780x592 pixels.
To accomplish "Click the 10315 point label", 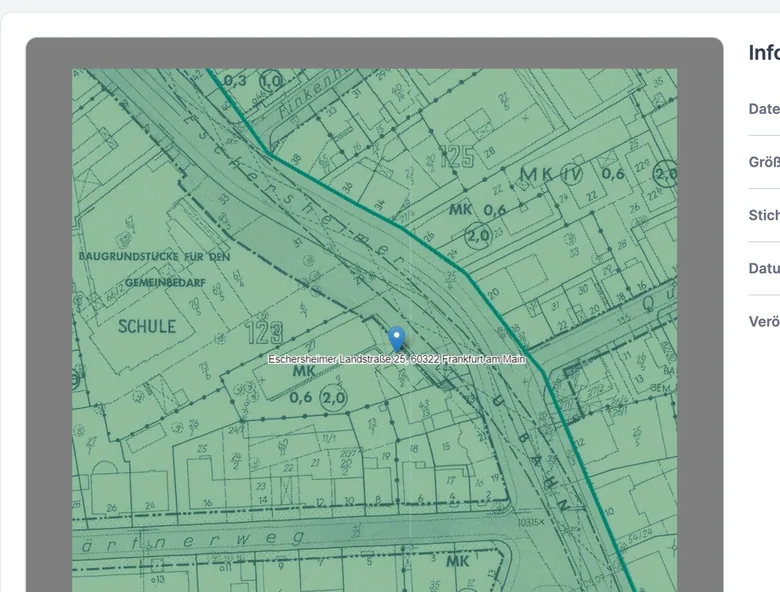I will pos(531,522).
